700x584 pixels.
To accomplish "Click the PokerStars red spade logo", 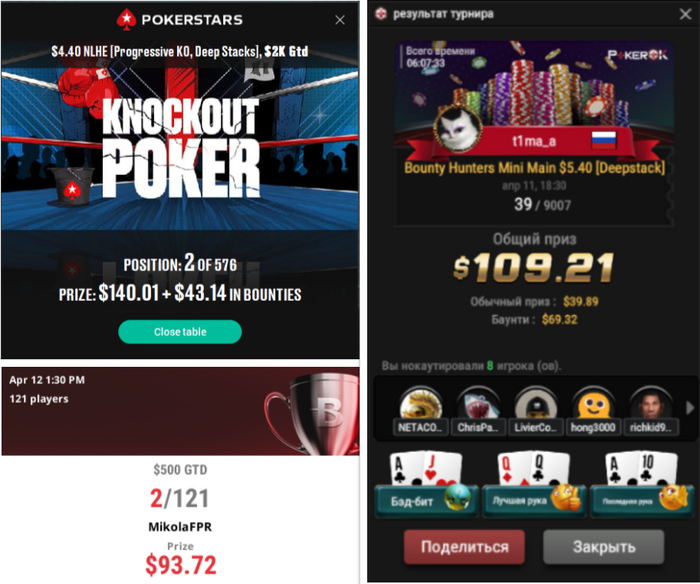I will click(x=126, y=20).
